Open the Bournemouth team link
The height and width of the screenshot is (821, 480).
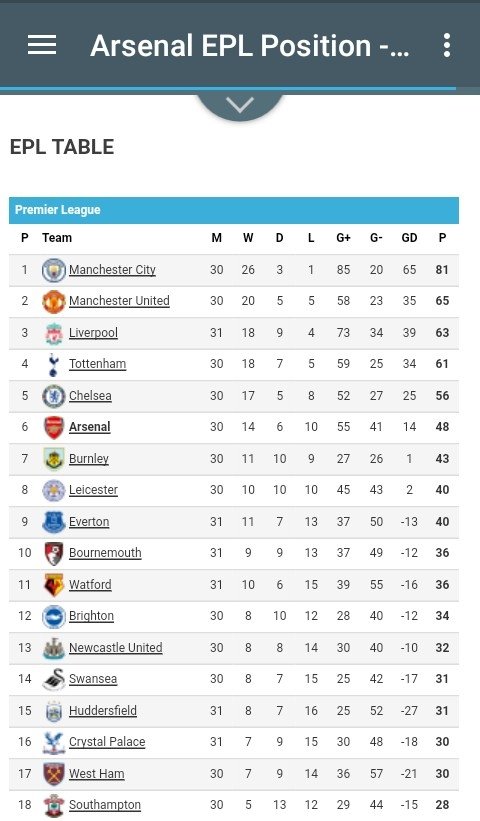[x=105, y=553]
